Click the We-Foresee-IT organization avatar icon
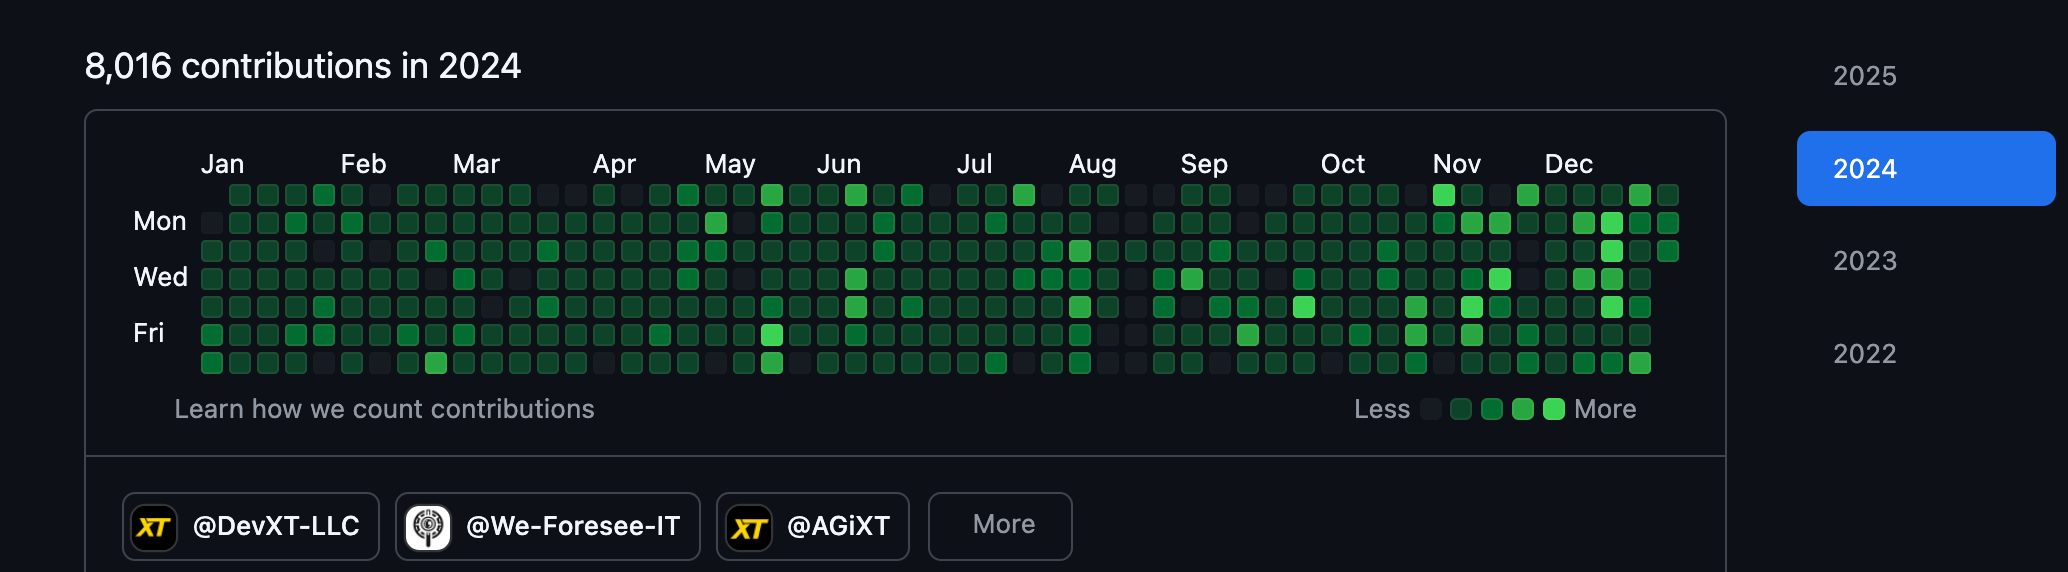This screenshot has width=2068, height=572. pyautogui.click(x=428, y=527)
